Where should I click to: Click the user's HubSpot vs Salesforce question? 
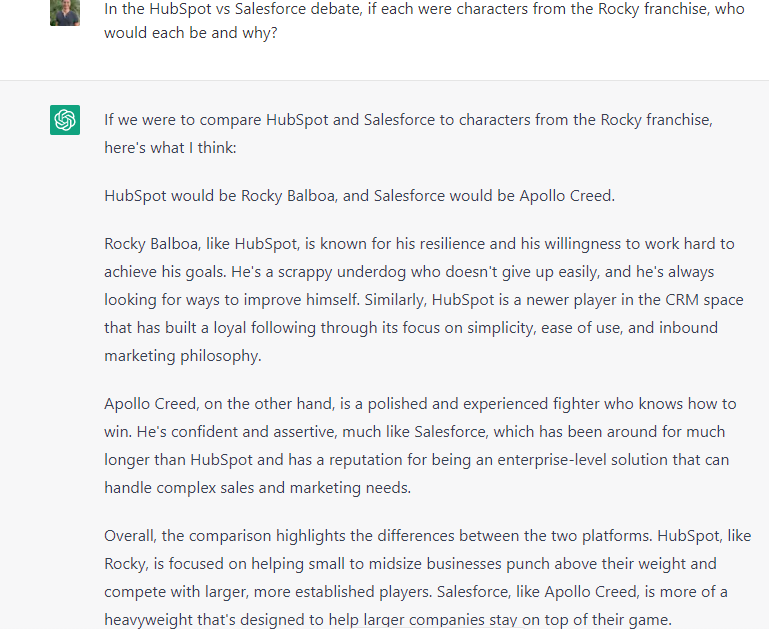424,21
